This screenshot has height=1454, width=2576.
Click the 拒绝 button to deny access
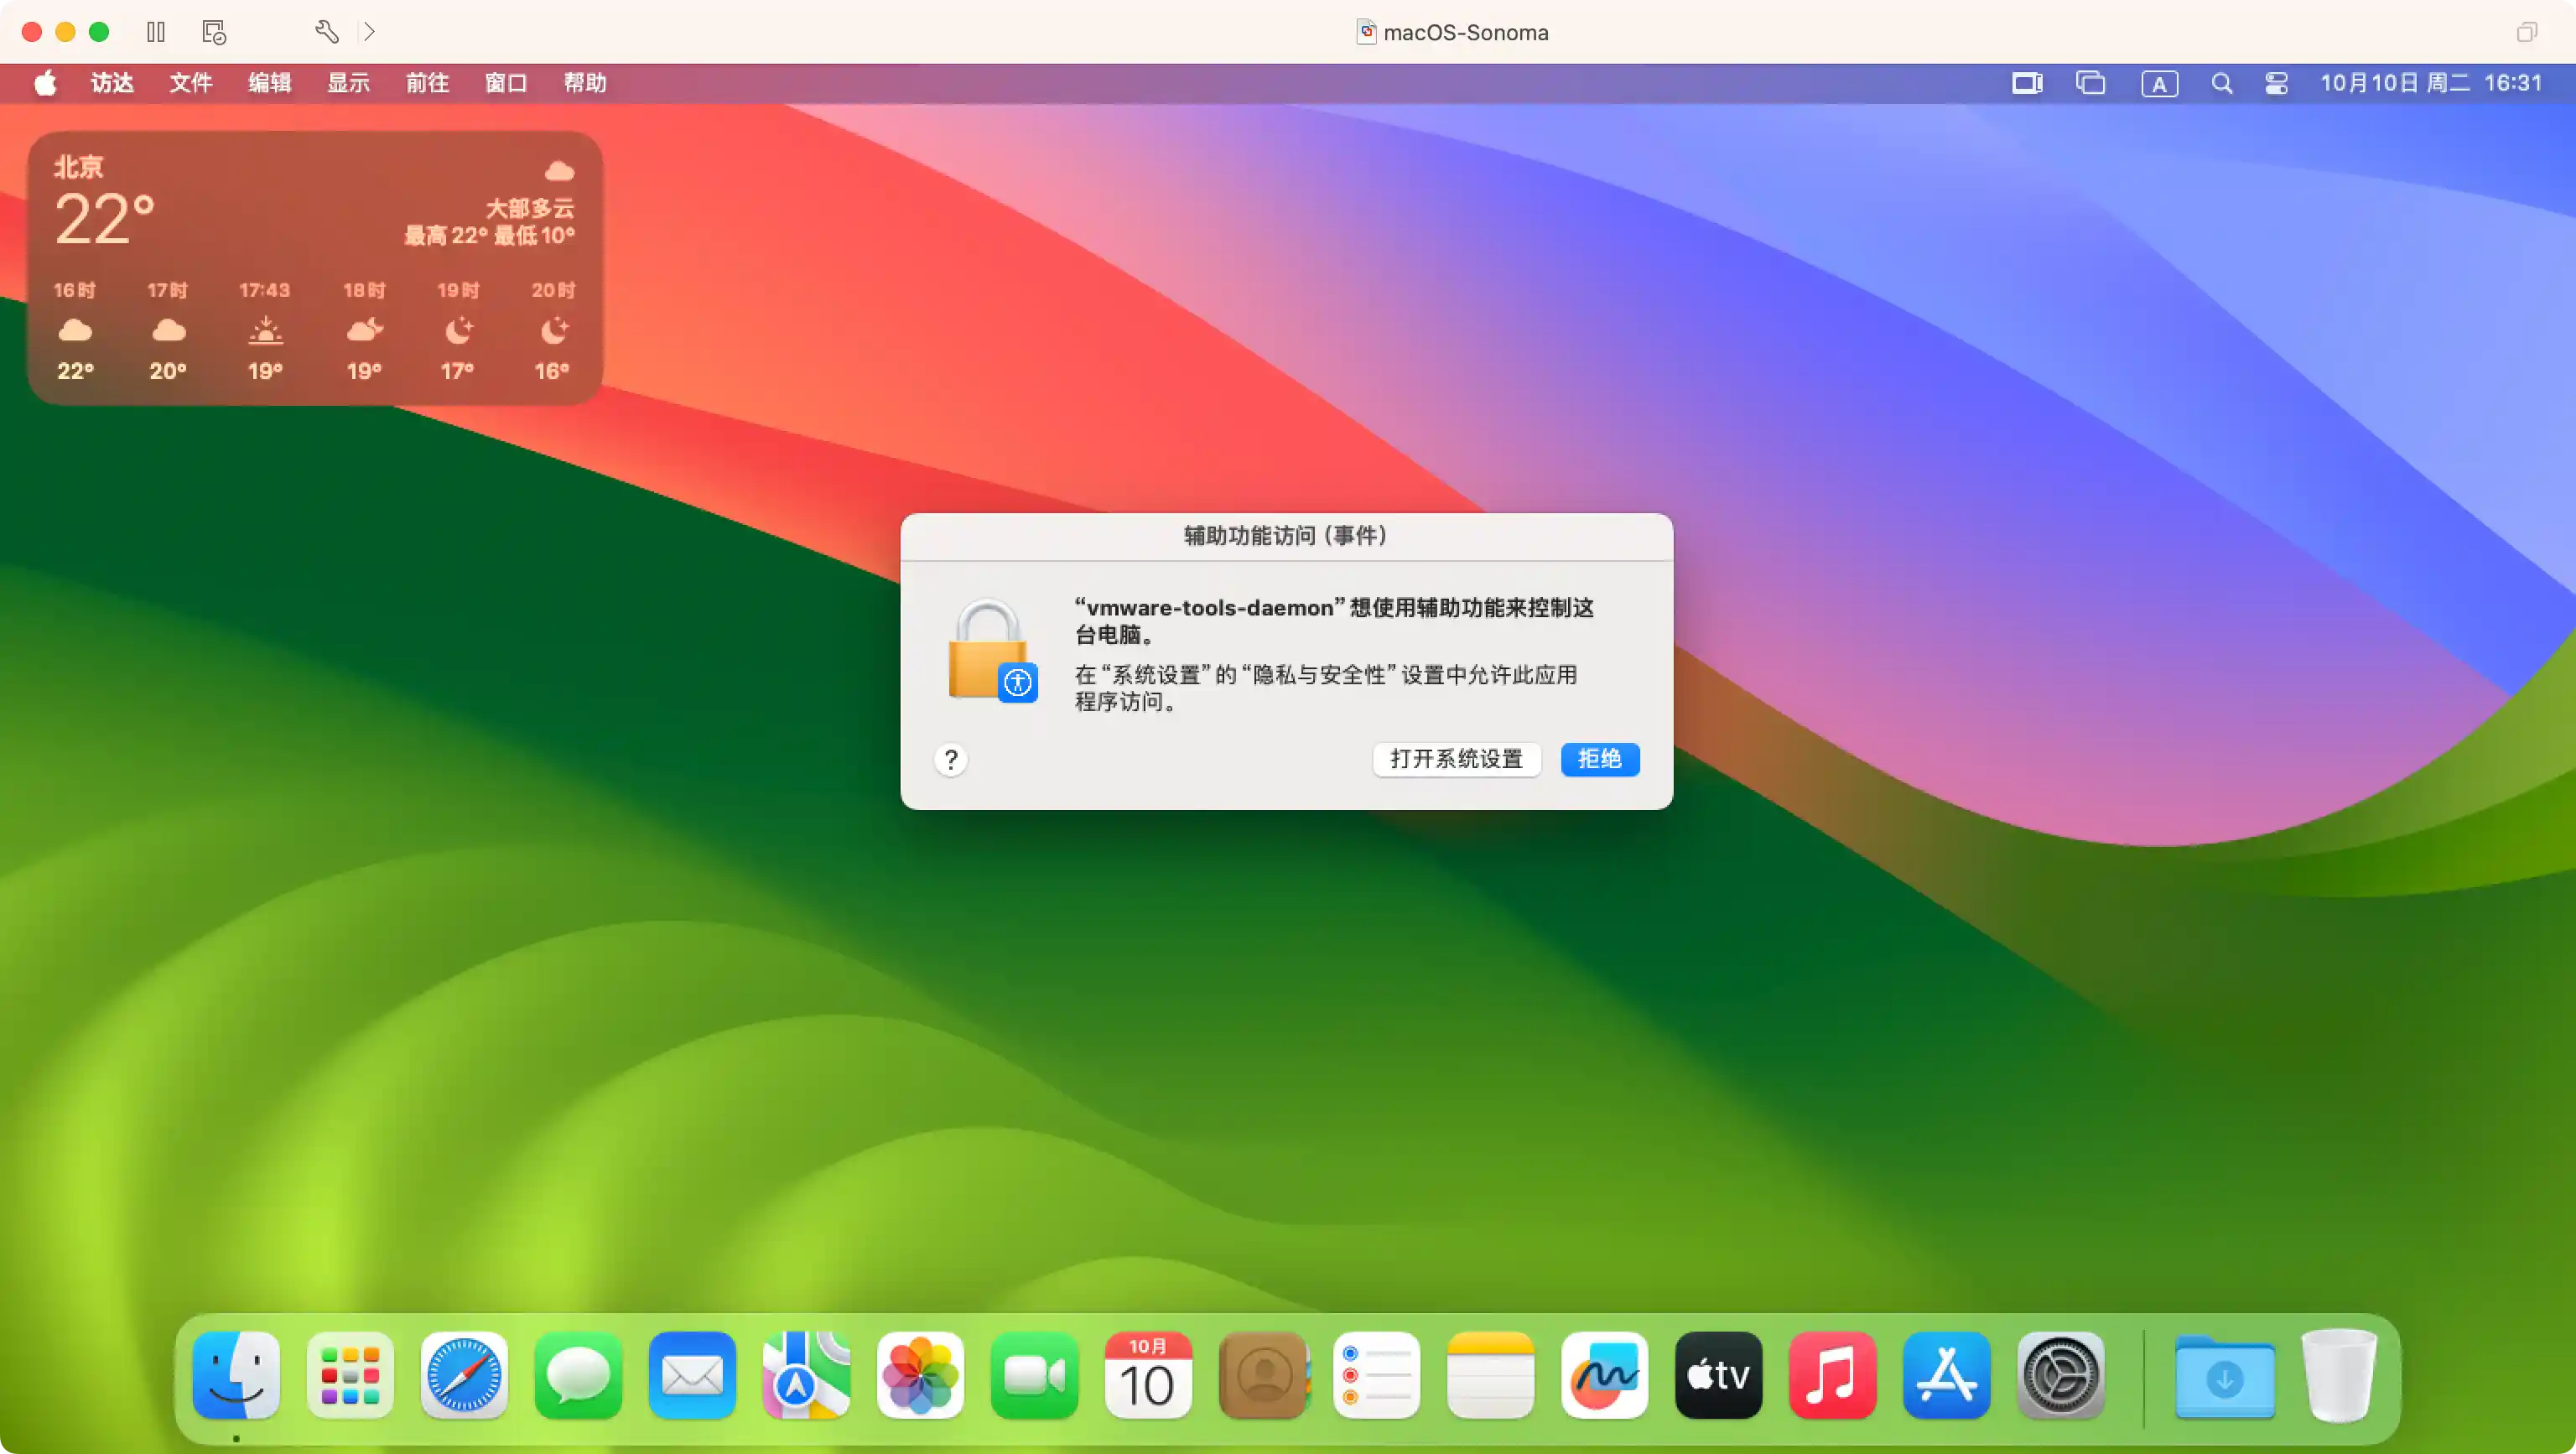click(x=1599, y=759)
